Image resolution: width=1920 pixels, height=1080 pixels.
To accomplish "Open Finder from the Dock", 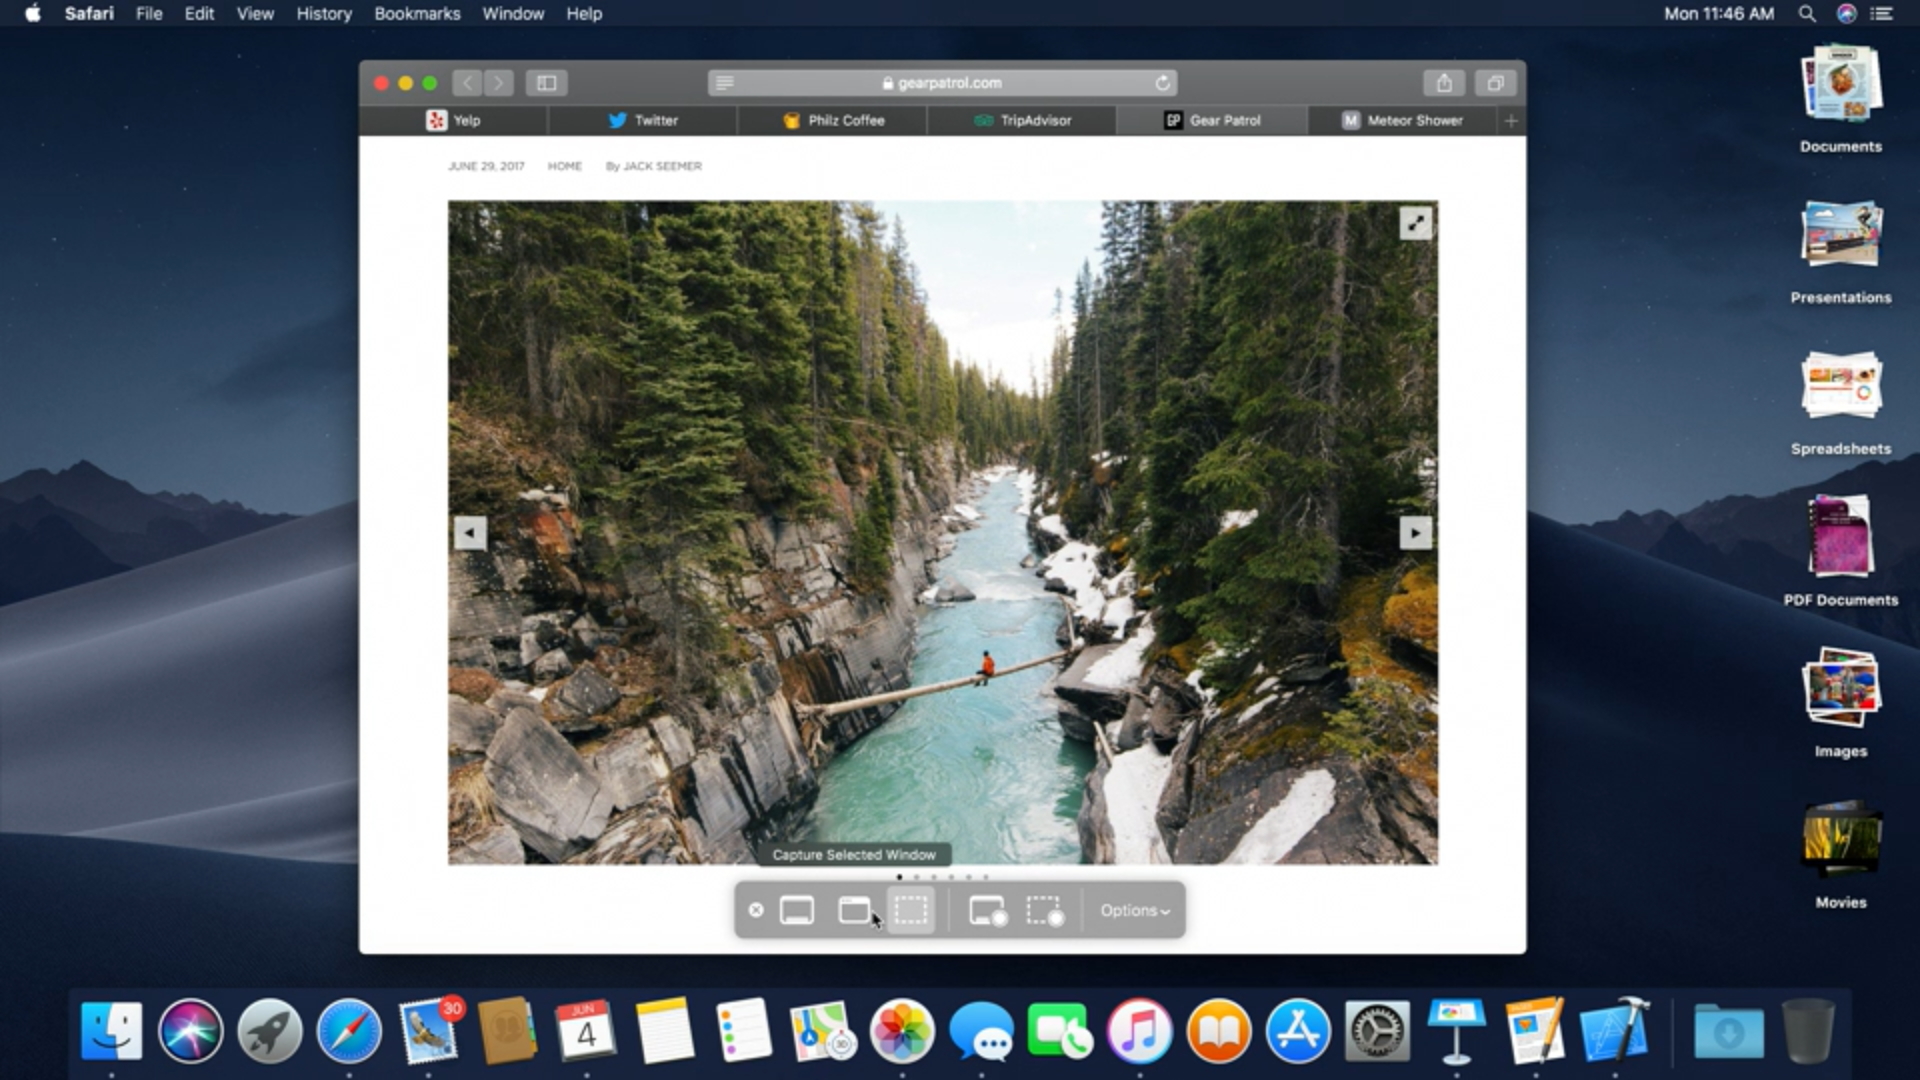I will tap(111, 1031).
